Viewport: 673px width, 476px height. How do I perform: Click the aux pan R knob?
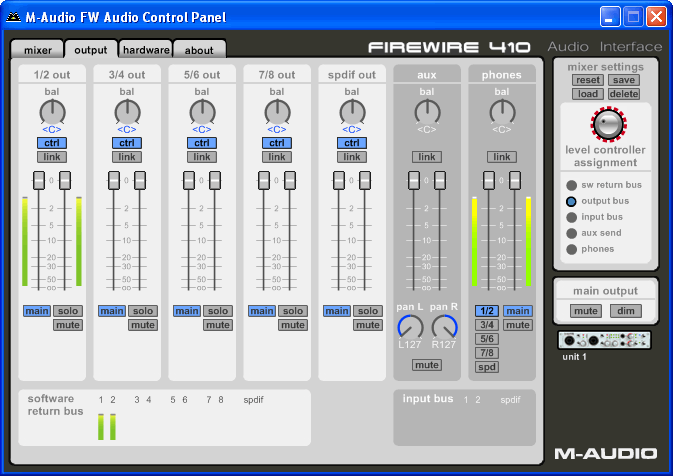[444, 327]
